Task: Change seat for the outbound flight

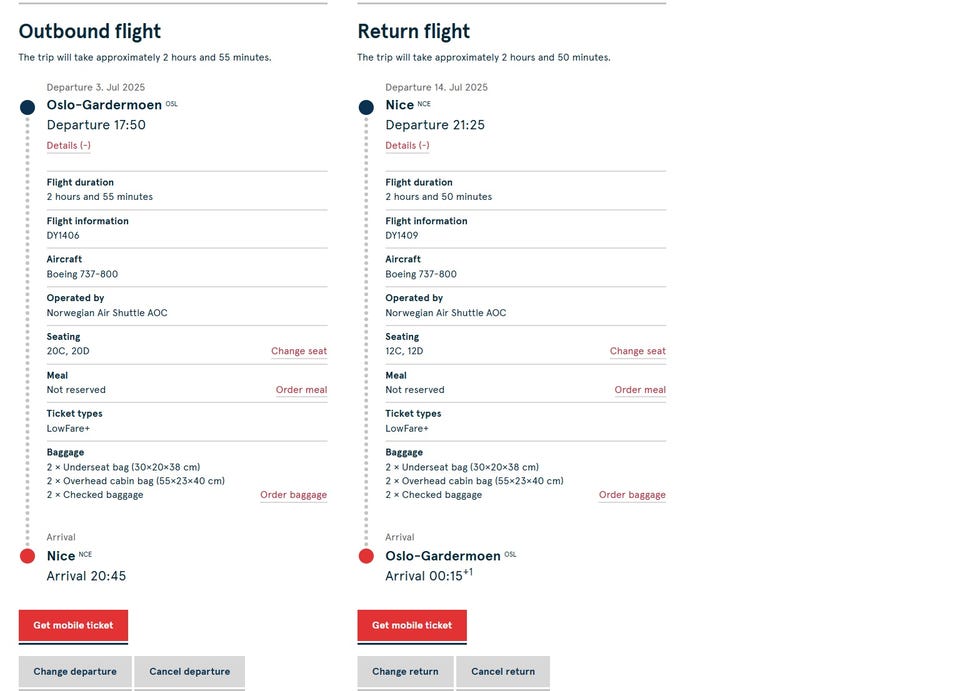Action: 299,352
